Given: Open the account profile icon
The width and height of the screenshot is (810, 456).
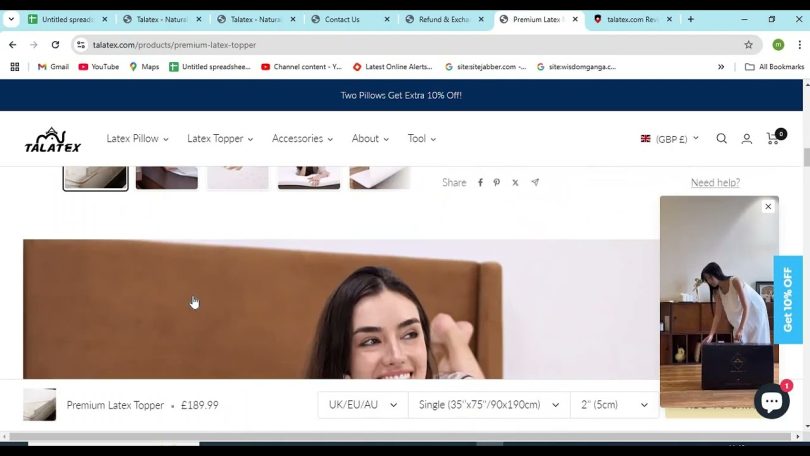Looking at the screenshot, I should click(746, 139).
